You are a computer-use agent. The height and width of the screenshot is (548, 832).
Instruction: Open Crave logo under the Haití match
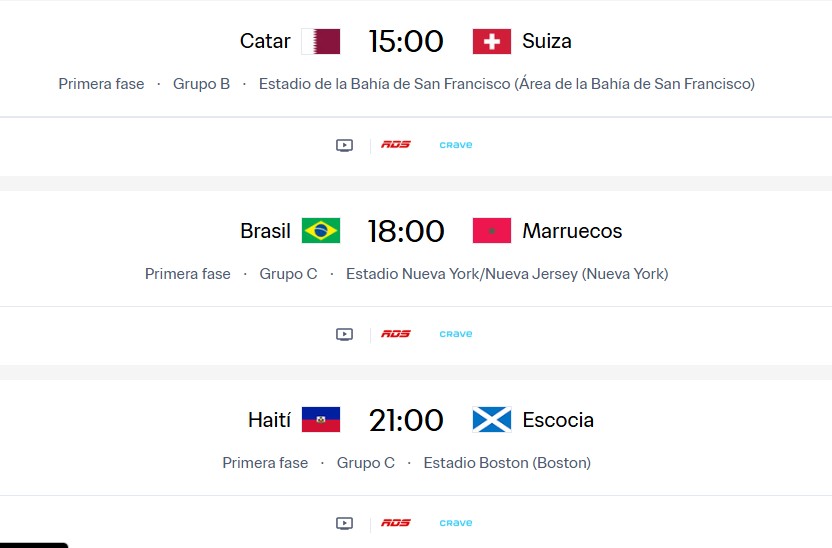(x=456, y=523)
